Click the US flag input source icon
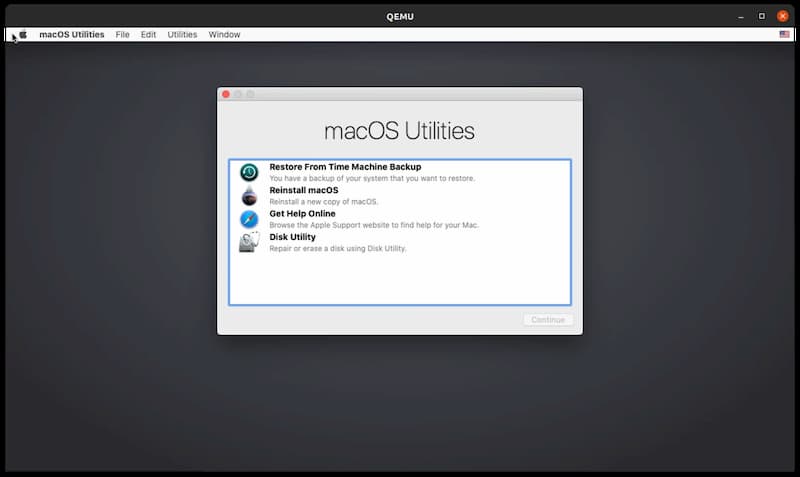This screenshot has width=800, height=477. pos(784,34)
